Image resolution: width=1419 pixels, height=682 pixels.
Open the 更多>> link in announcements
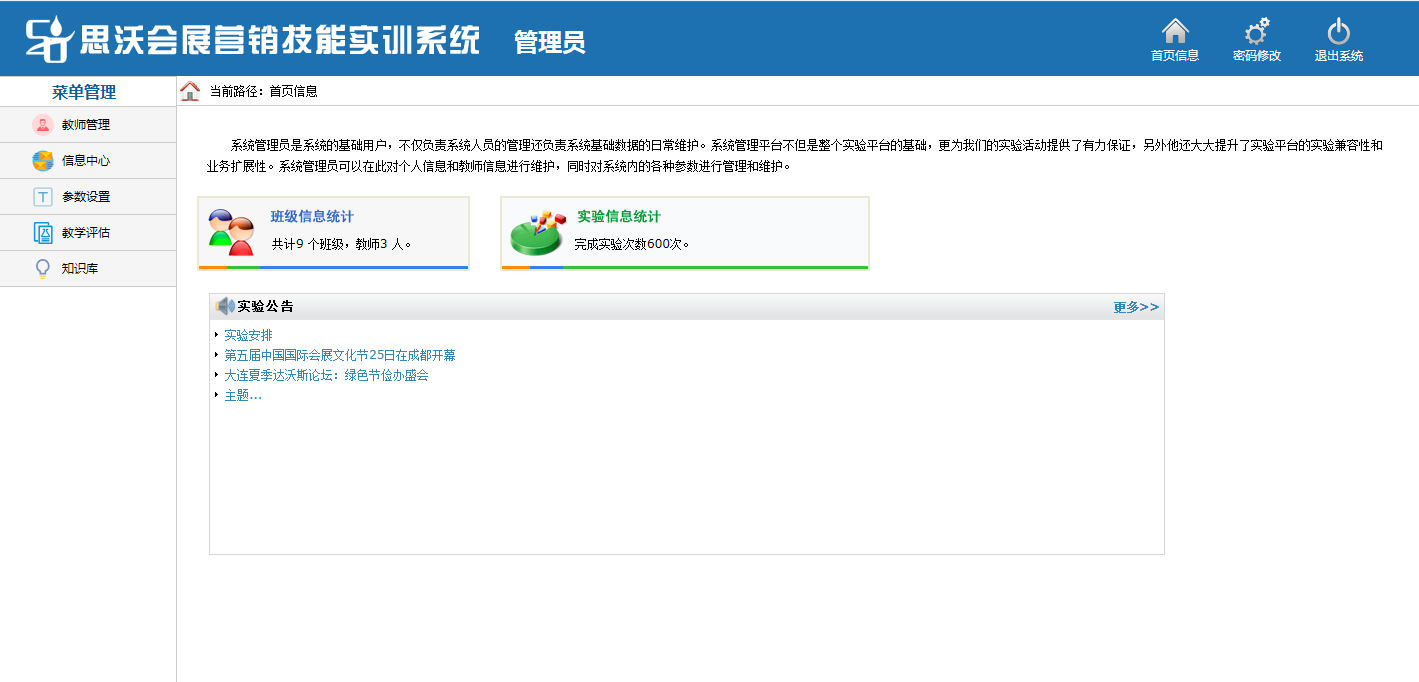[1136, 307]
